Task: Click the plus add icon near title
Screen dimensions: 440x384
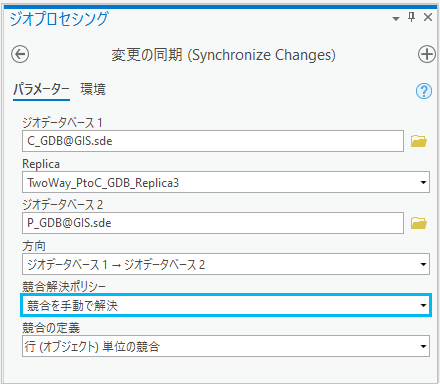Action: [427, 54]
